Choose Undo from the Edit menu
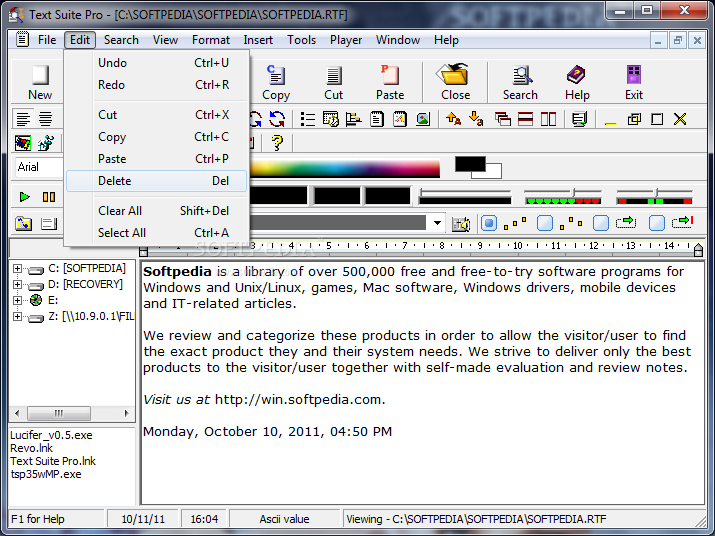715x536 pixels. pyautogui.click(x=156, y=63)
